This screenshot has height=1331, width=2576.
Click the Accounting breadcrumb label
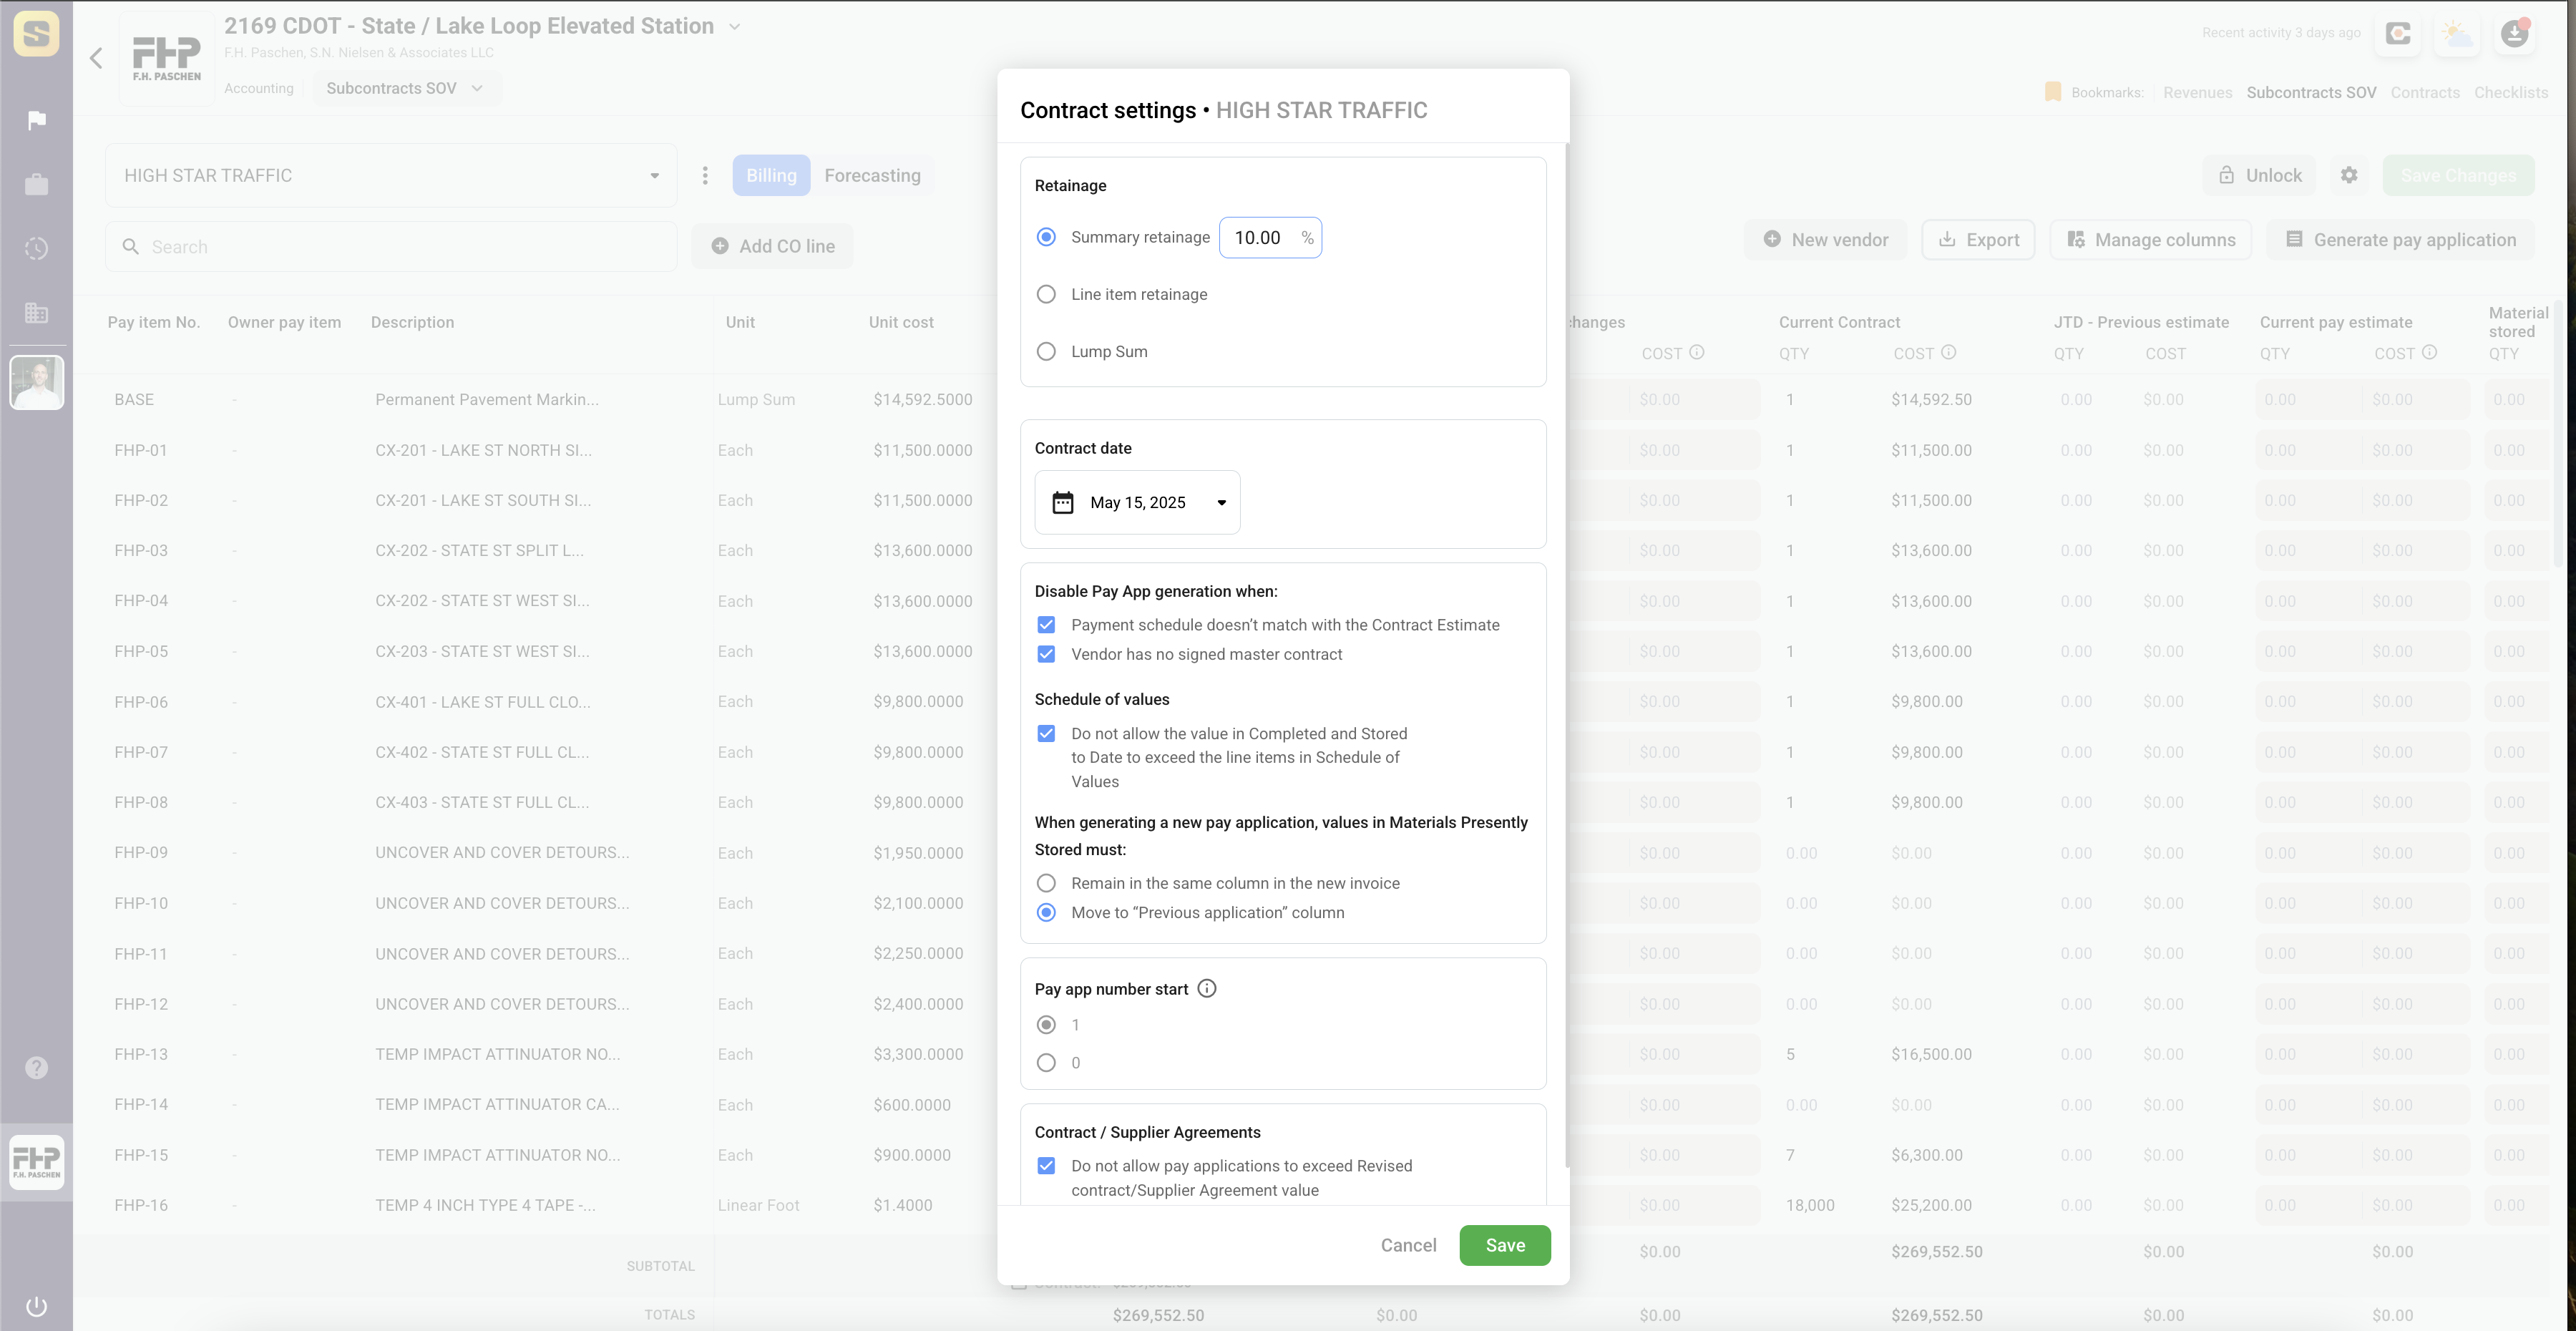pos(259,88)
